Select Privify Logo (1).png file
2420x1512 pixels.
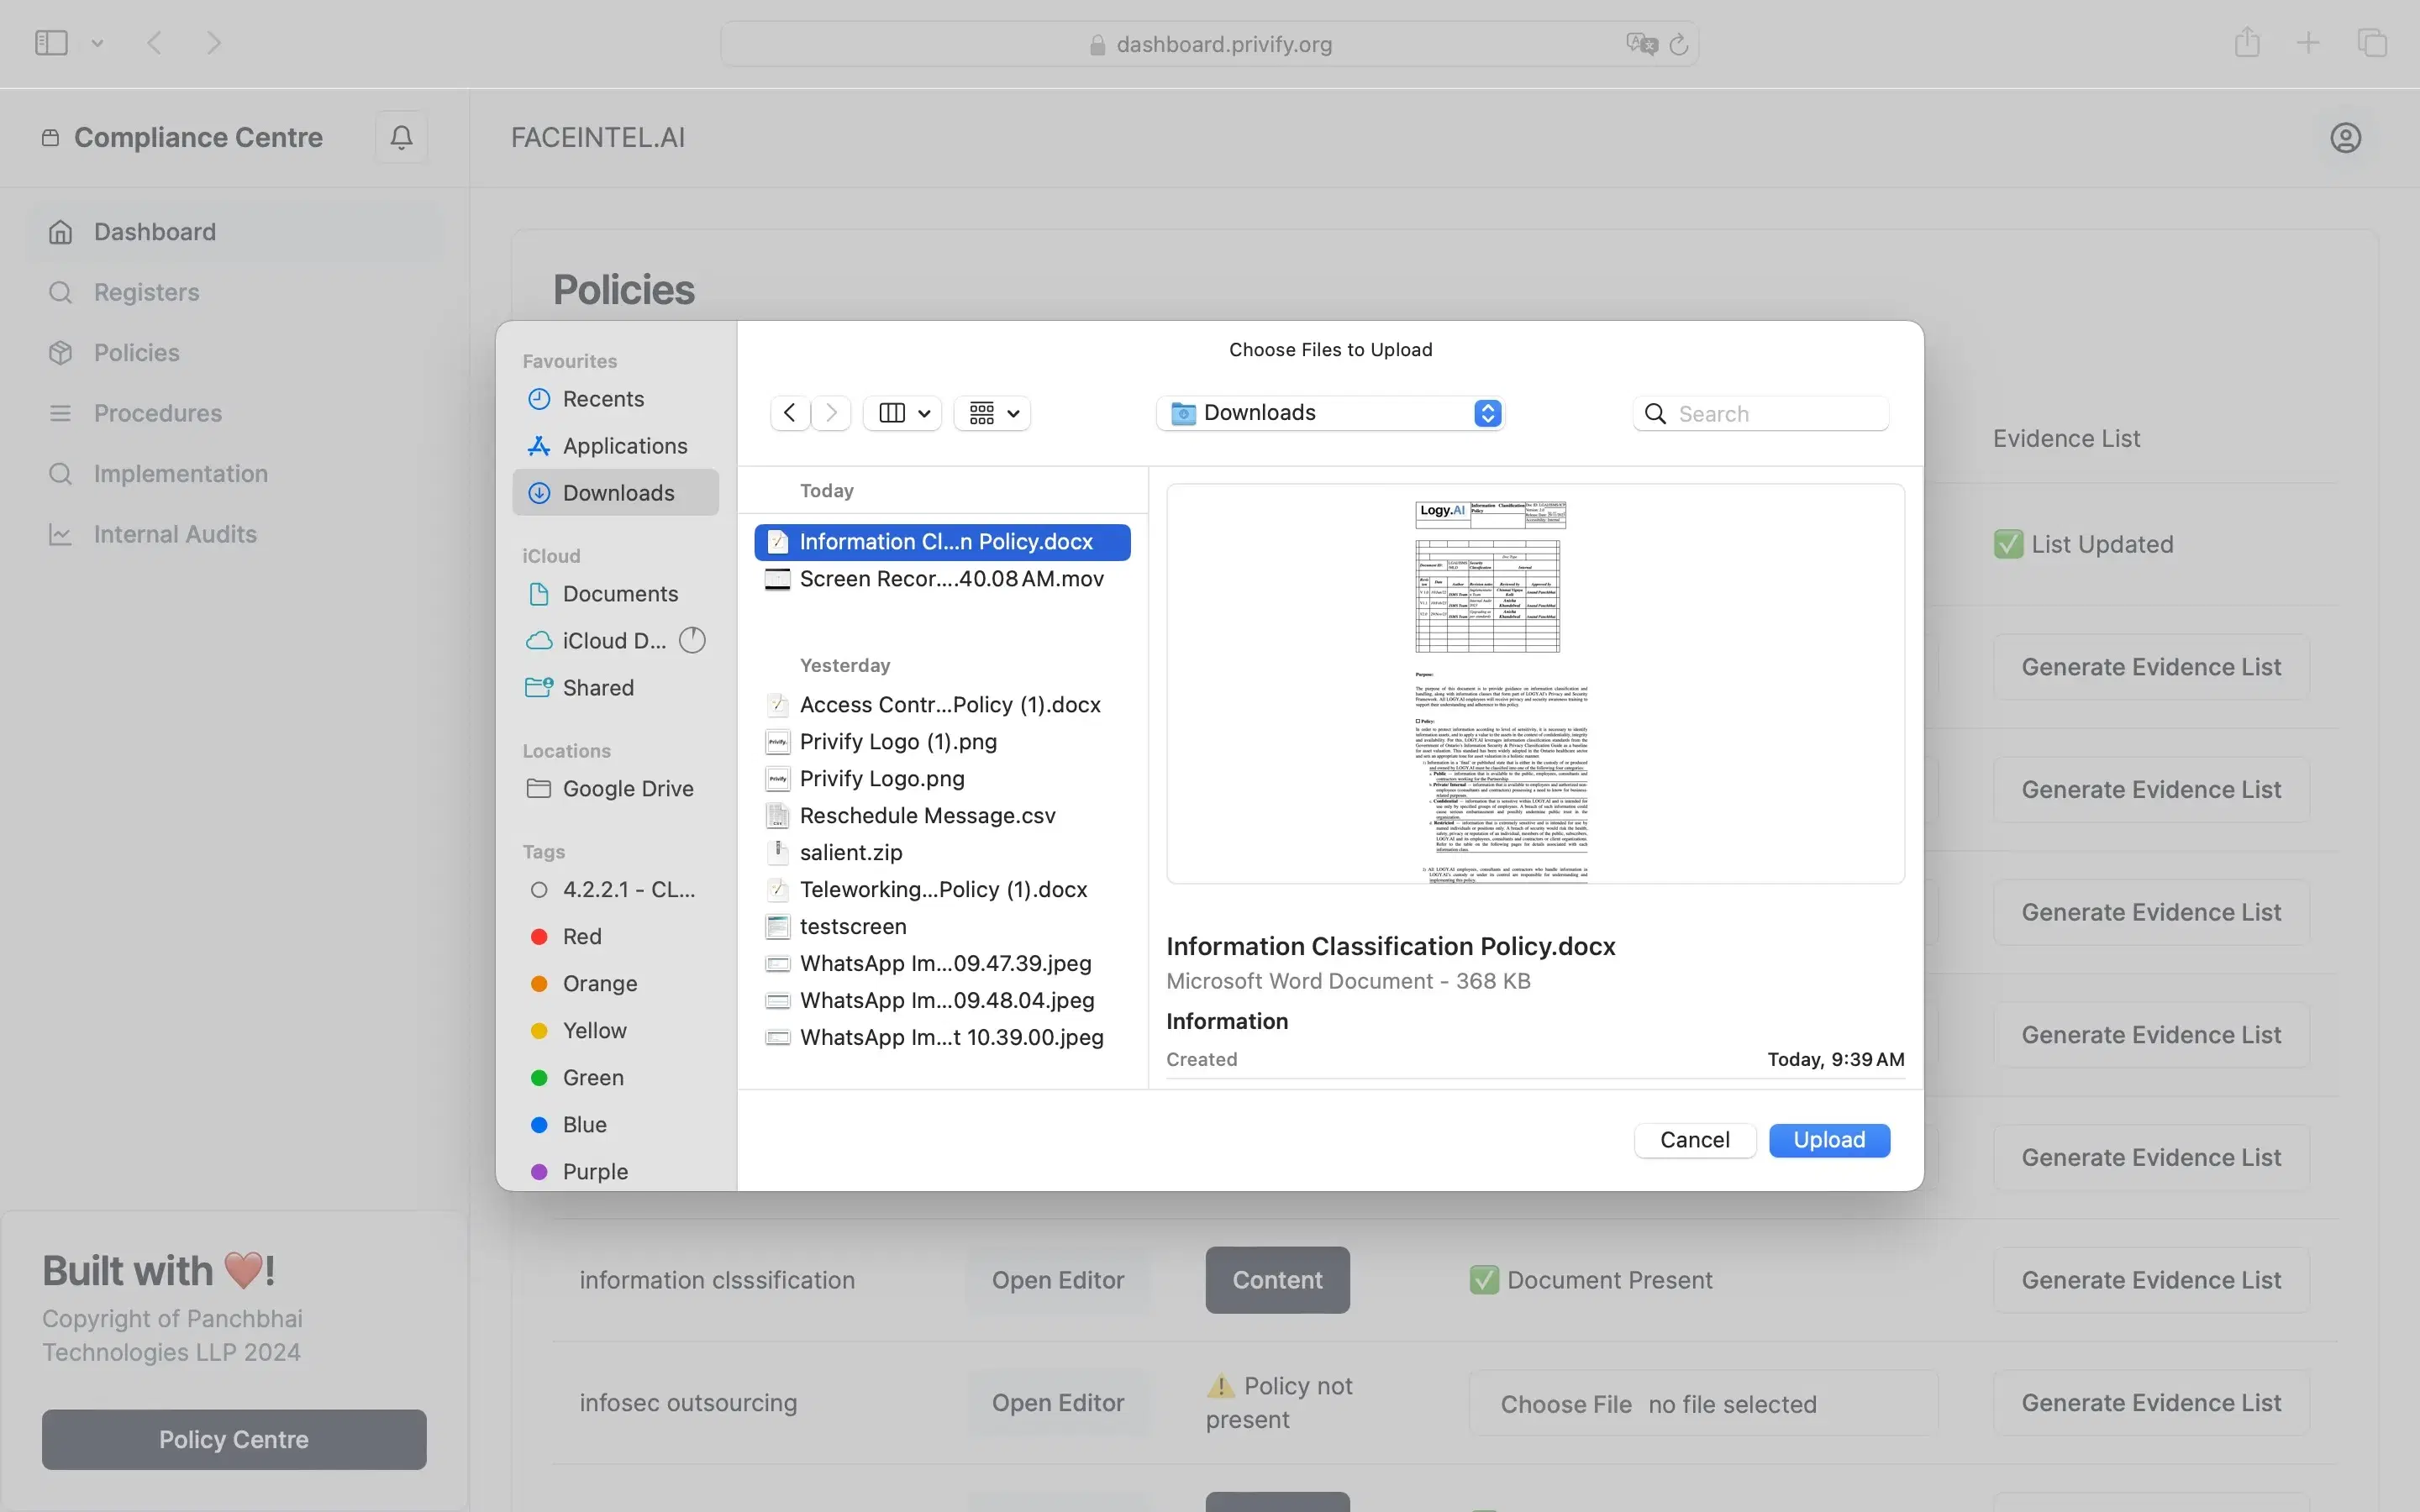tap(942, 742)
